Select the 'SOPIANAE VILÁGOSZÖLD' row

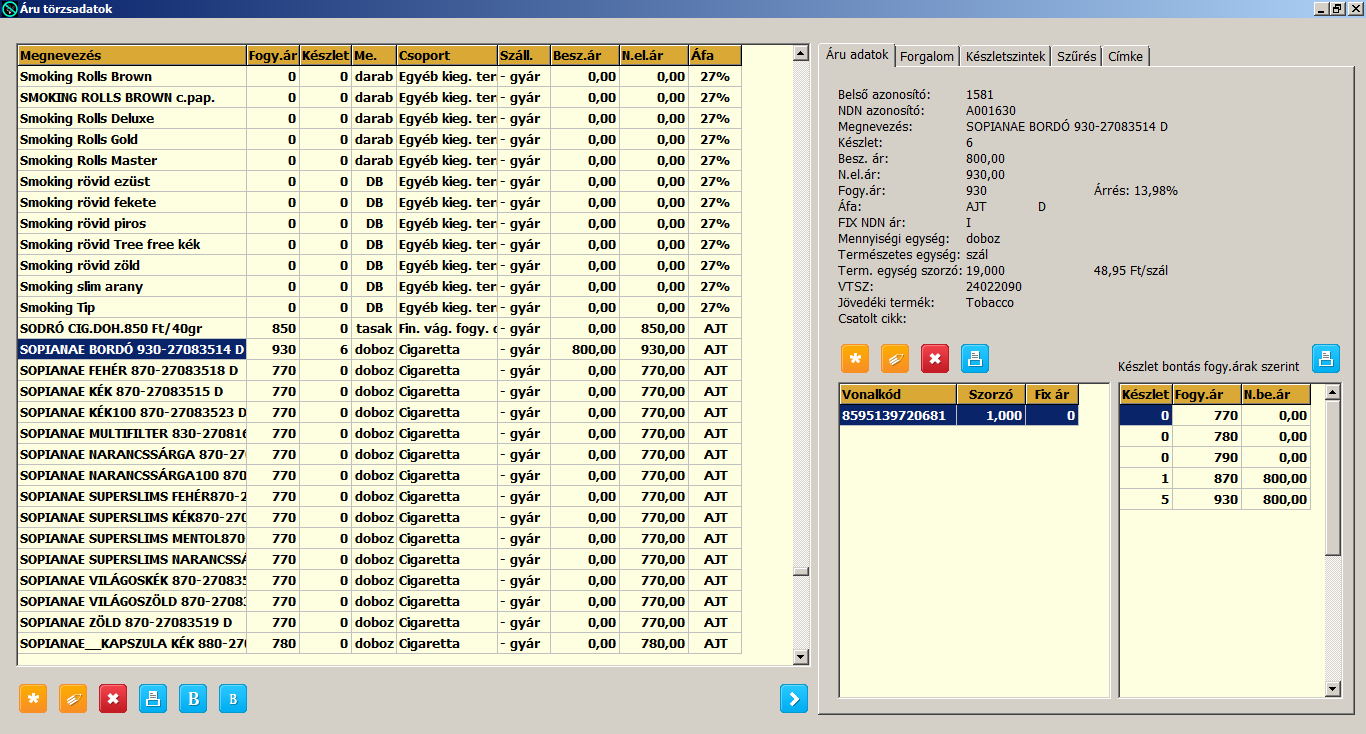pyautogui.click(x=380, y=602)
